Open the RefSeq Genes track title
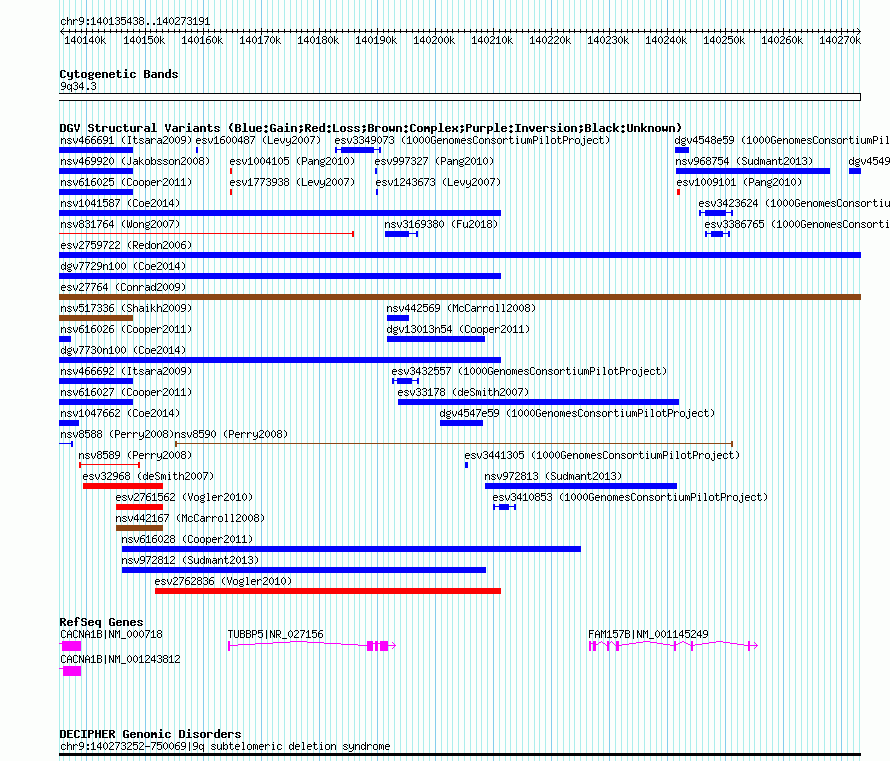The height and width of the screenshot is (761, 890). (102, 623)
